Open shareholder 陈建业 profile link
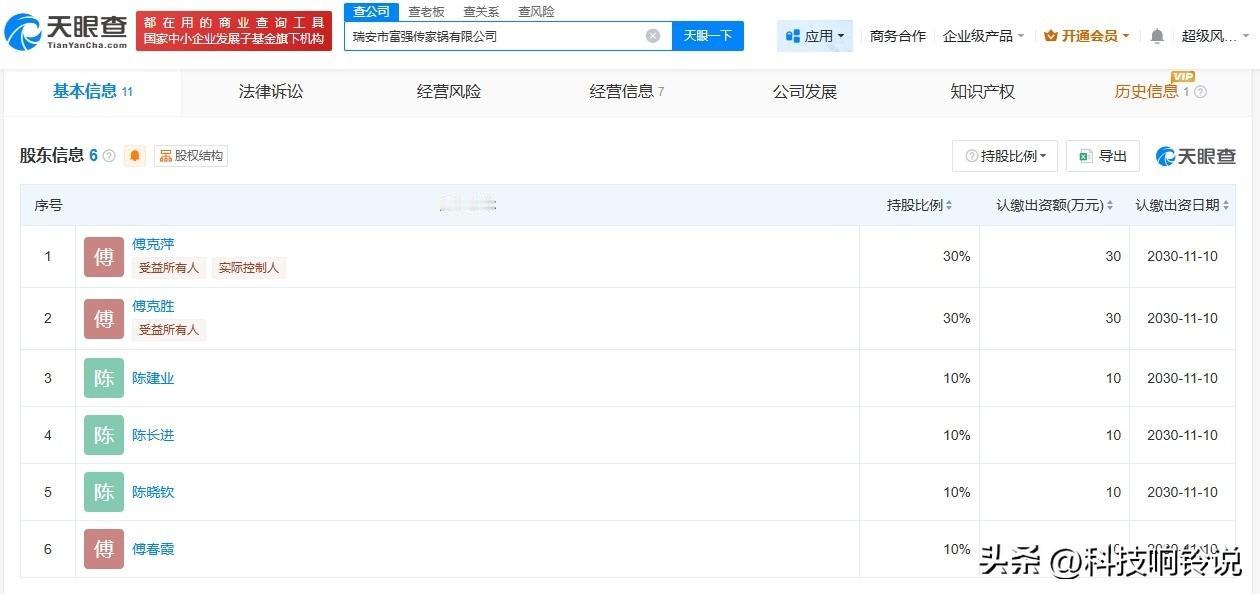This screenshot has width=1260, height=594. point(152,378)
